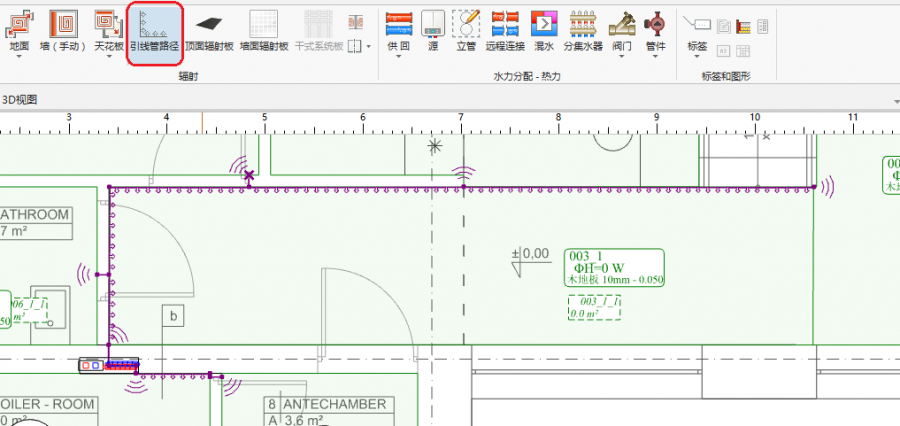This screenshot has height=426, width=900.
Task: Insert a 分集水器 manifold
Action: 582,29
